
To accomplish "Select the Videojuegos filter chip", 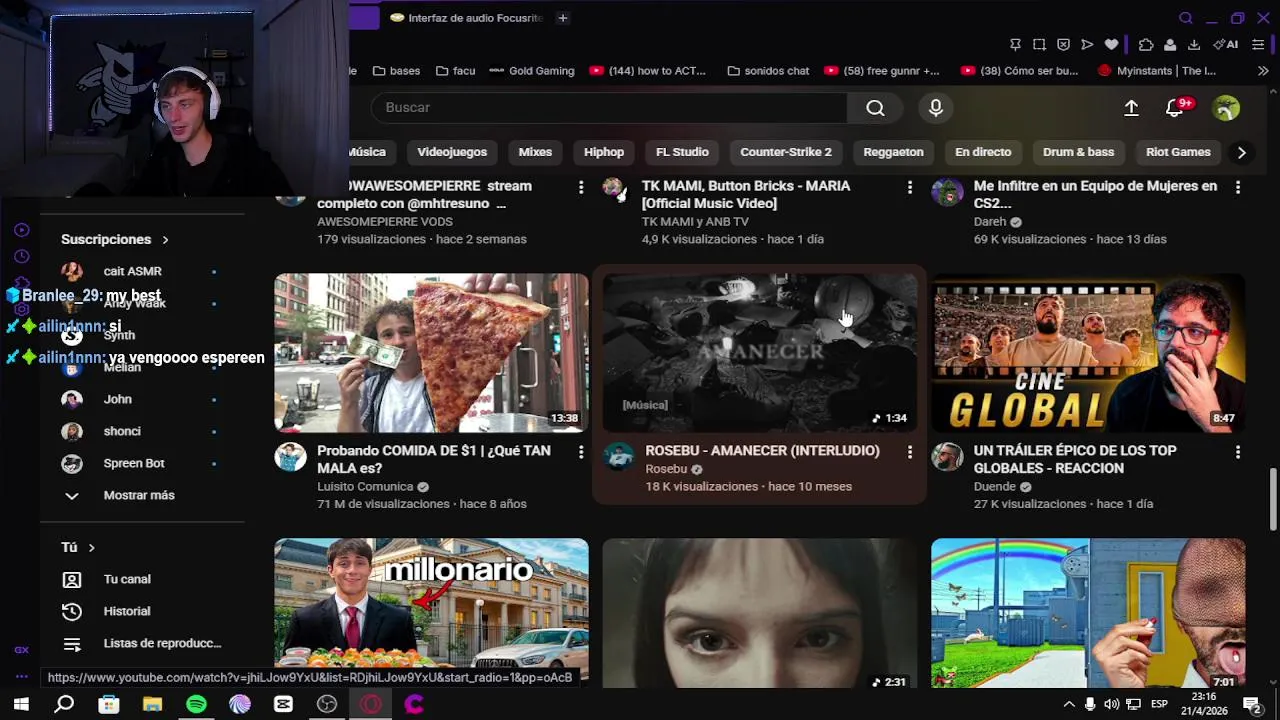I will (x=452, y=152).
